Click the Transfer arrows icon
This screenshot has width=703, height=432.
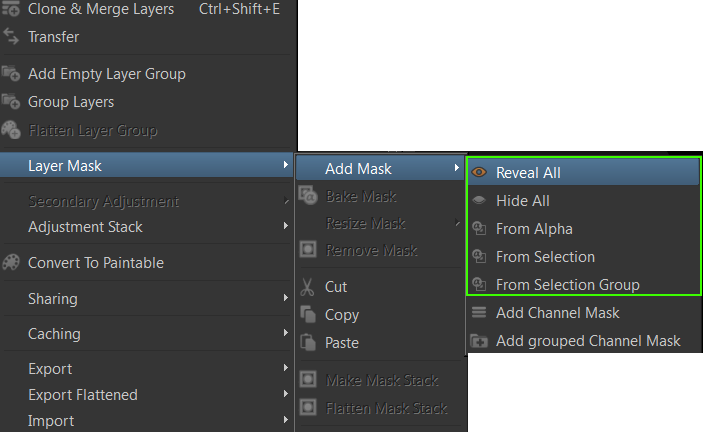pyautogui.click(x=12, y=37)
